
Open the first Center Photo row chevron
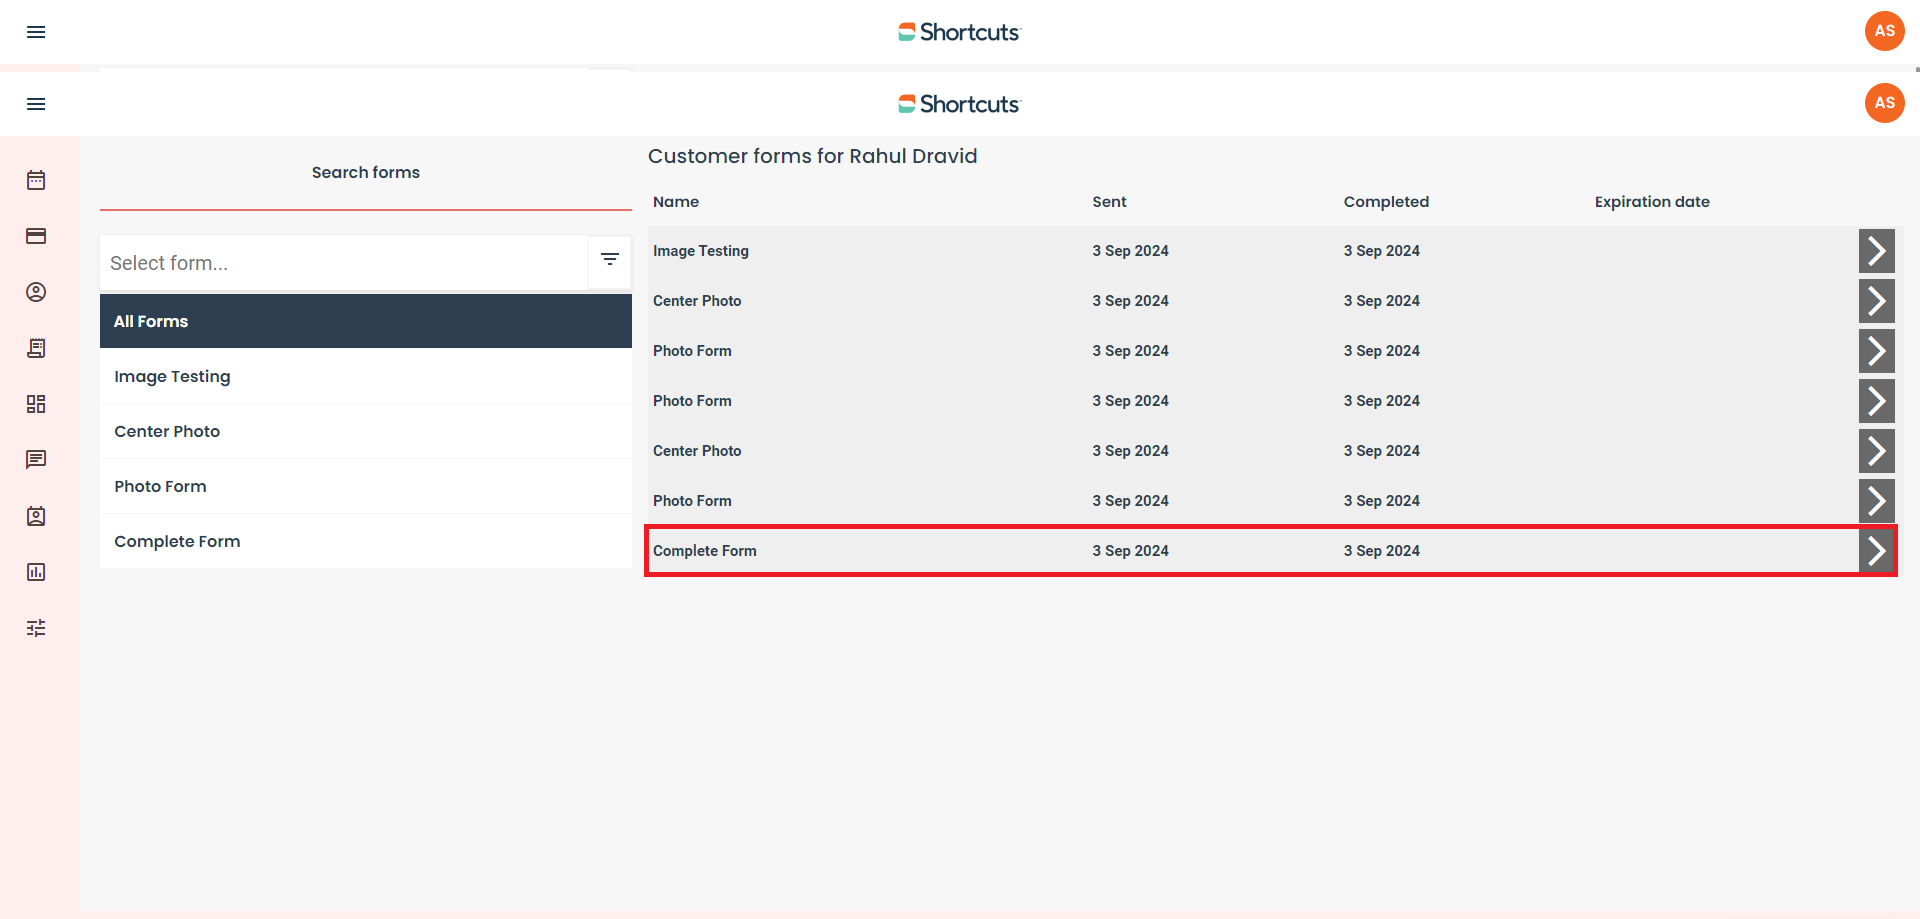pos(1876,301)
